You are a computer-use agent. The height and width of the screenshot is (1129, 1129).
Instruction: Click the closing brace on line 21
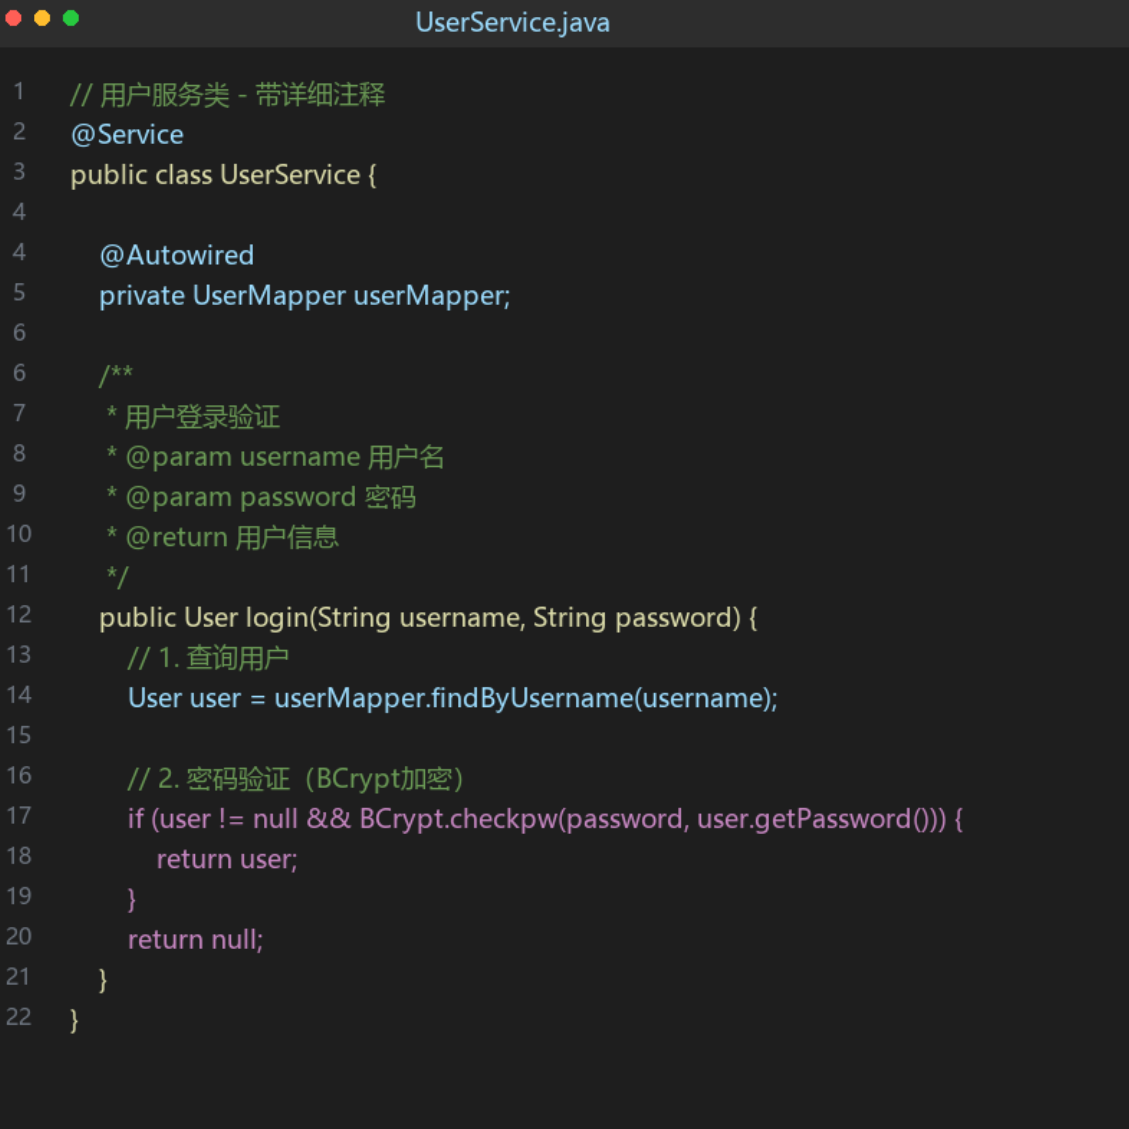coord(103,980)
